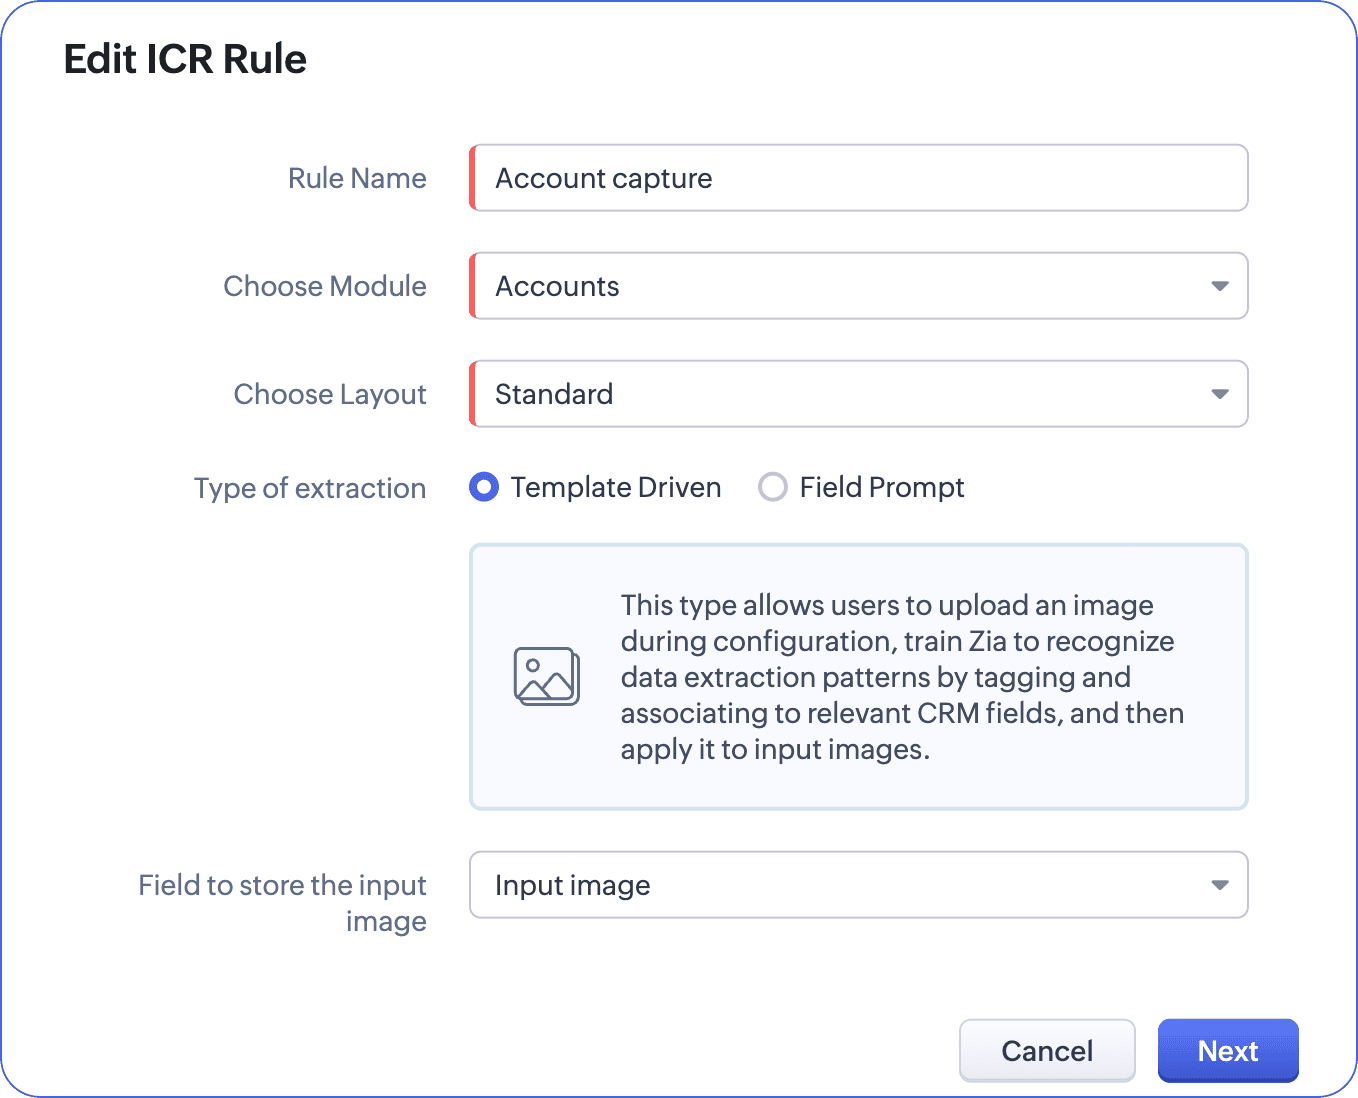The height and width of the screenshot is (1098, 1358).
Task: Click the Field Prompt option label
Action: pyautogui.click(x=881, y=487)
